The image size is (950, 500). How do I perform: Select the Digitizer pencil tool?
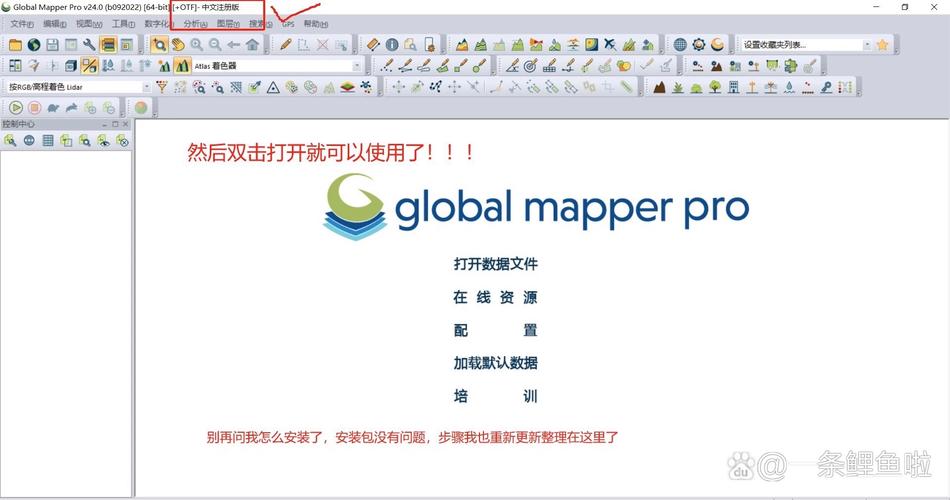285,44
